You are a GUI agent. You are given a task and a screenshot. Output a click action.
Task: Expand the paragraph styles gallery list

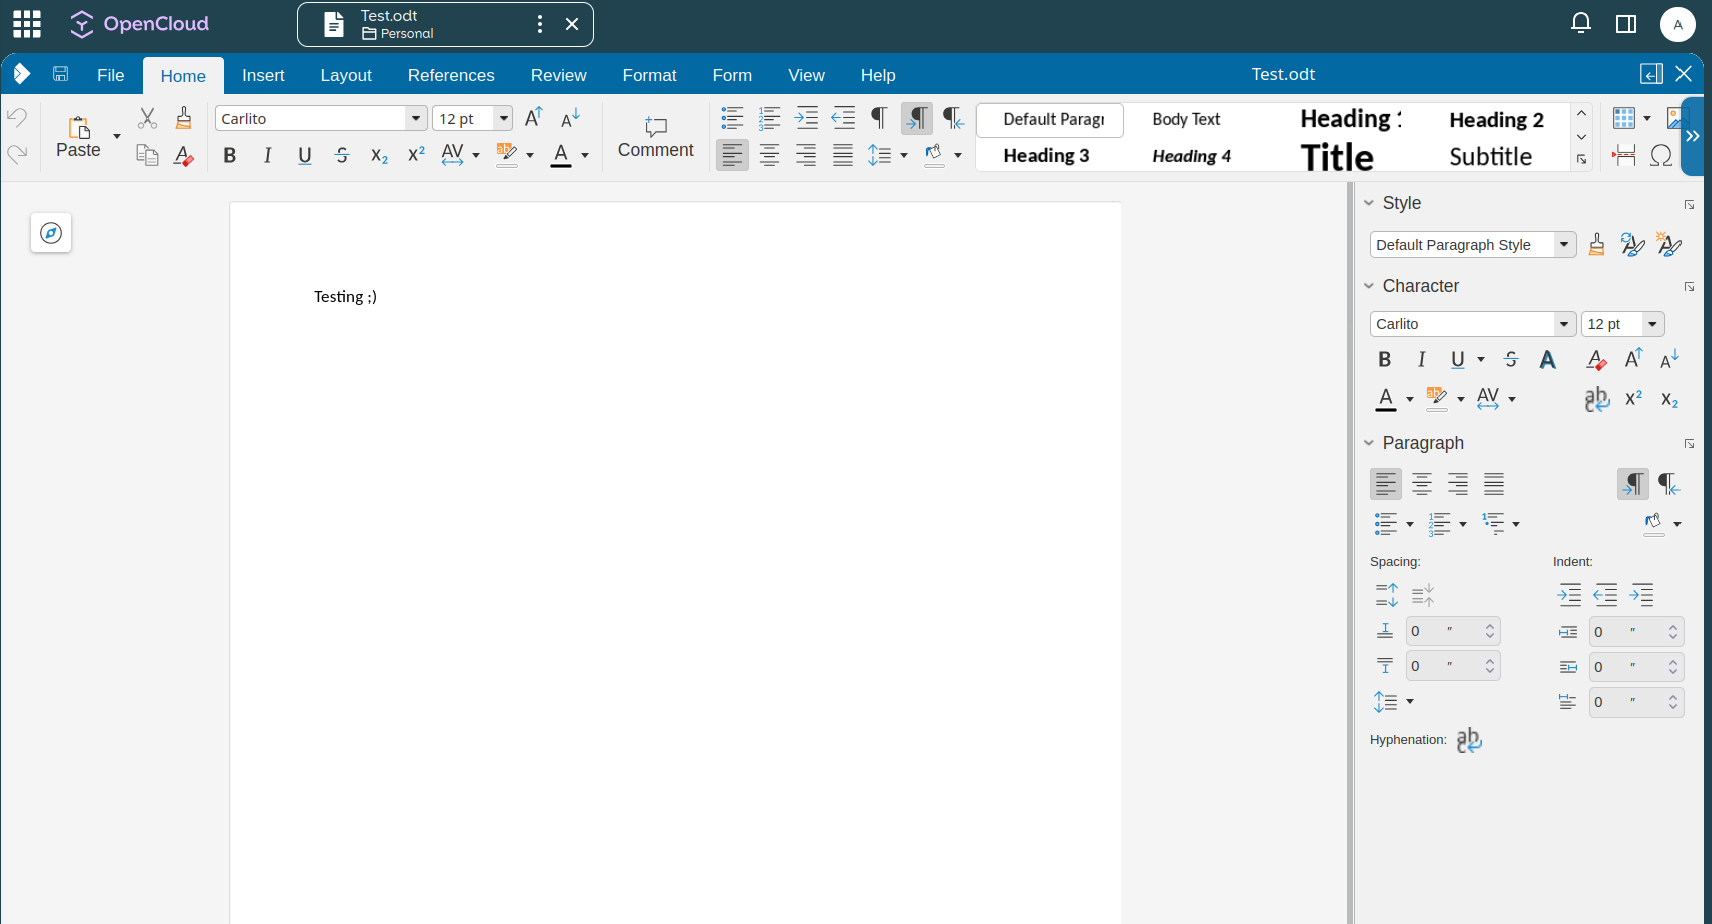pyautogui.click(x=1581, y=159)
